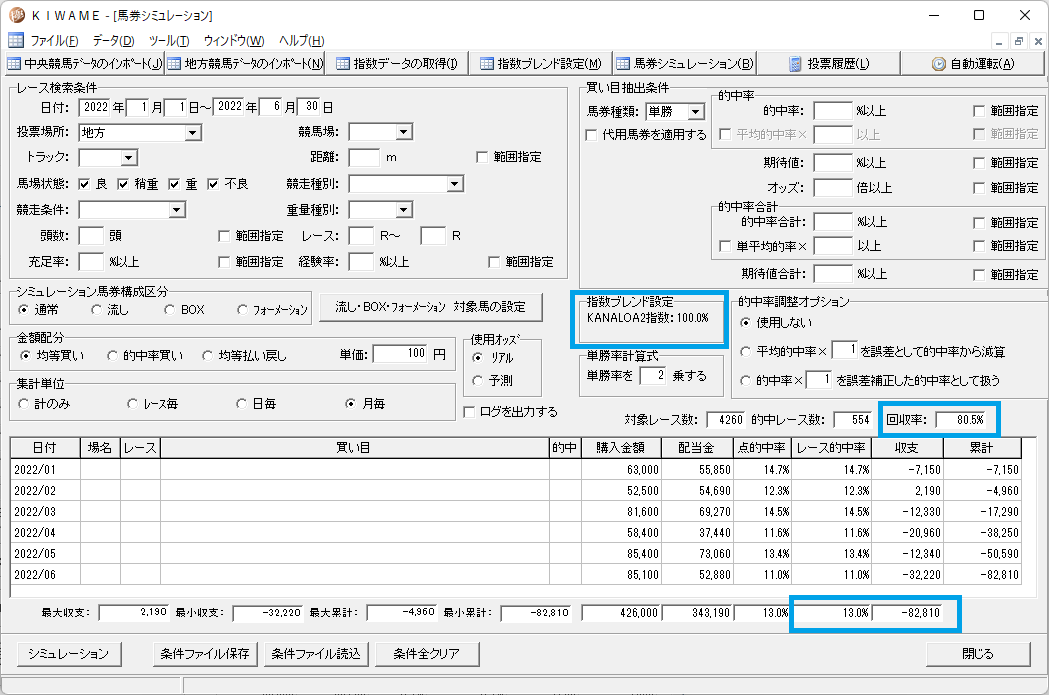Image resolution: width=1049 pixels, height=695 pixels.
Task: Click the 距離 input field
Action: pyautogui.click(x=364, y=158)
